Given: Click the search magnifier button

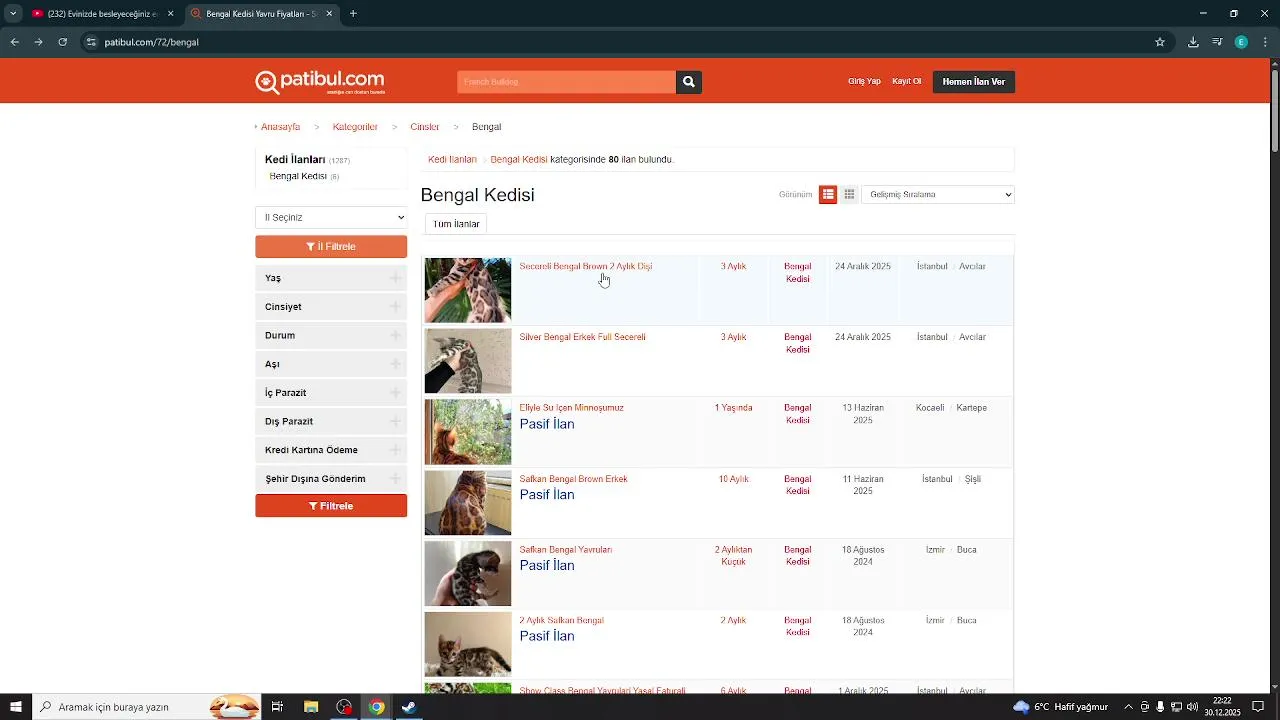Looking at the screenshot, I should click(688, 82).
